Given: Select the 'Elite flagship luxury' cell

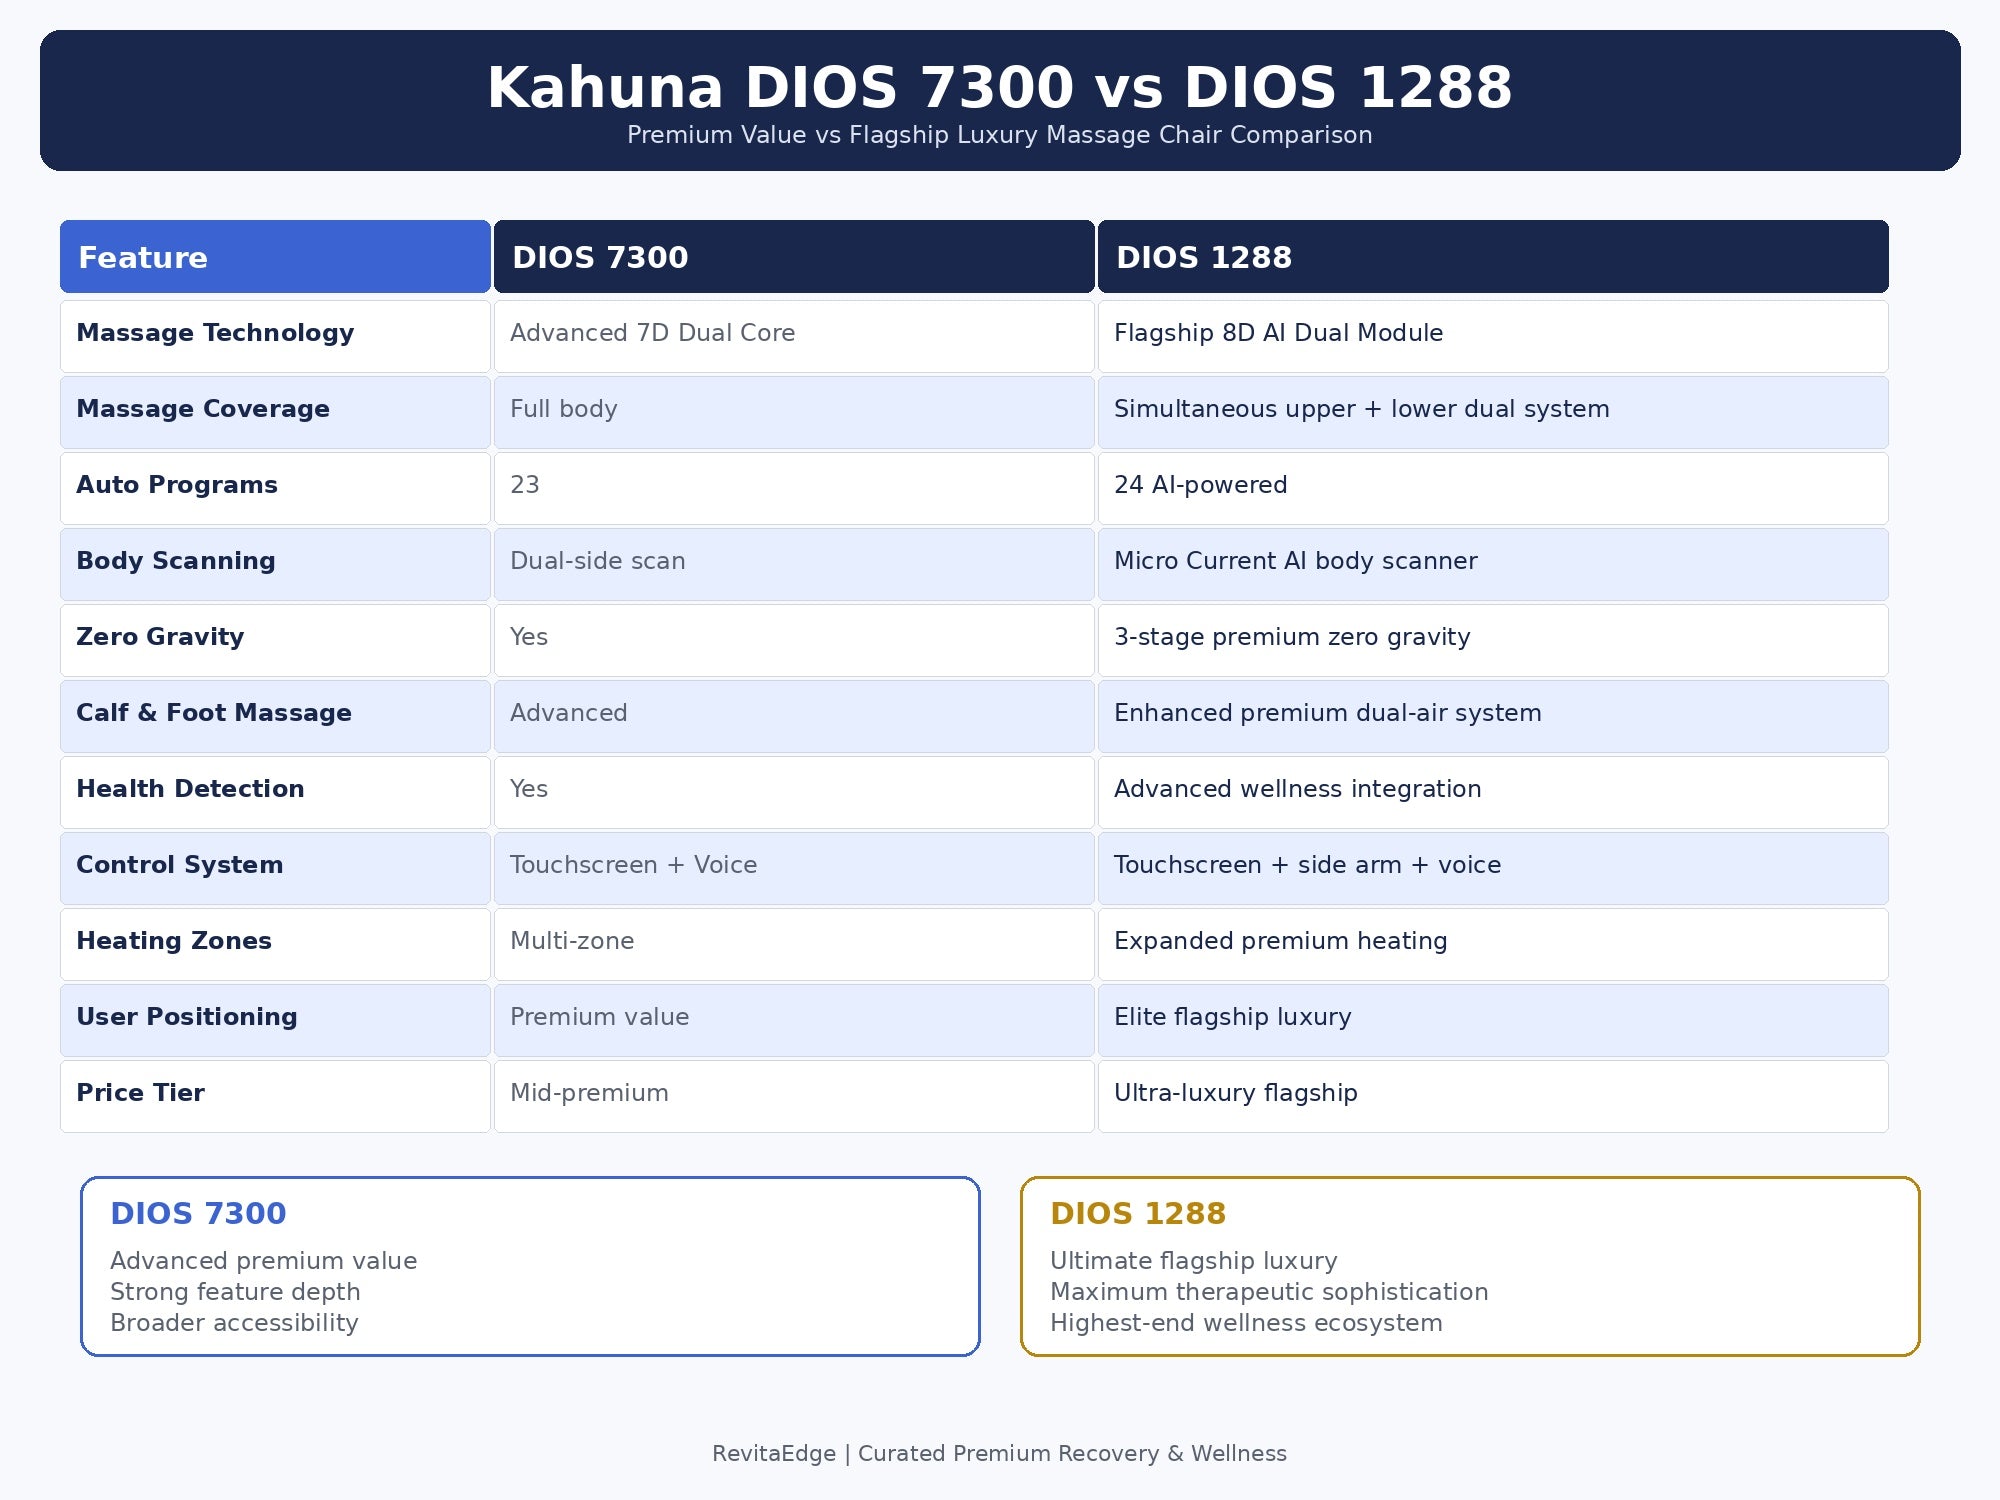Looking at the screenshot, I should (x=1493, y=1021).
